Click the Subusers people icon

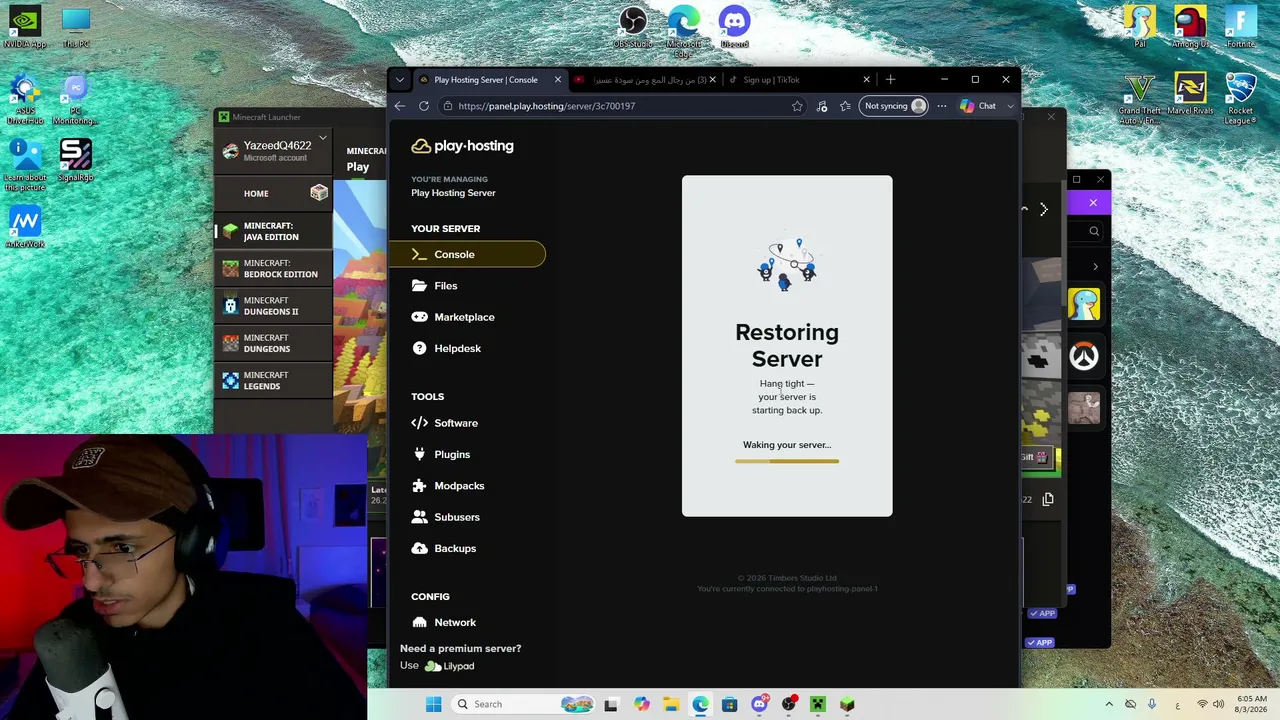(x=419, y=517)
